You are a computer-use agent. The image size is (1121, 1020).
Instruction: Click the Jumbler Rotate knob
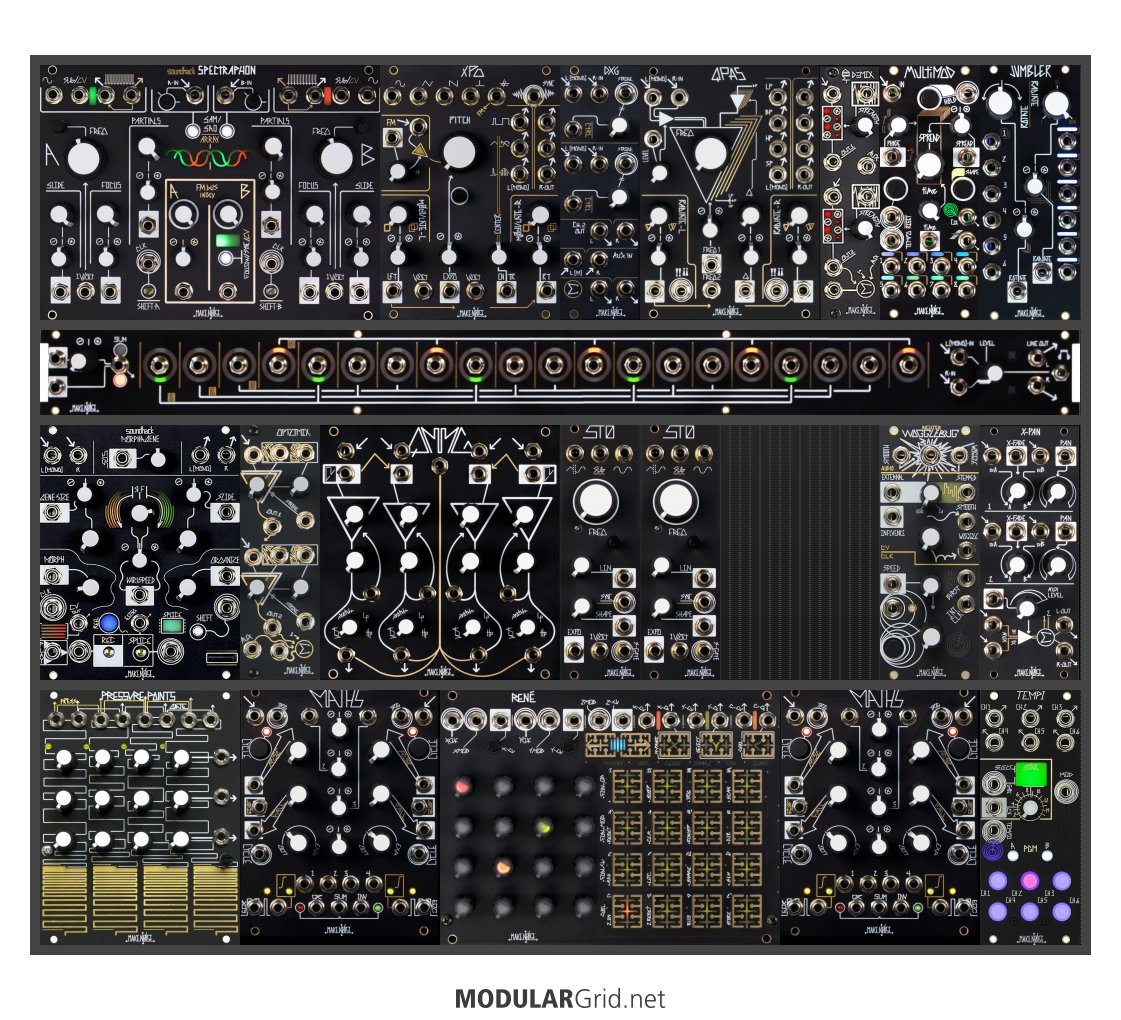tap(999, 101)
